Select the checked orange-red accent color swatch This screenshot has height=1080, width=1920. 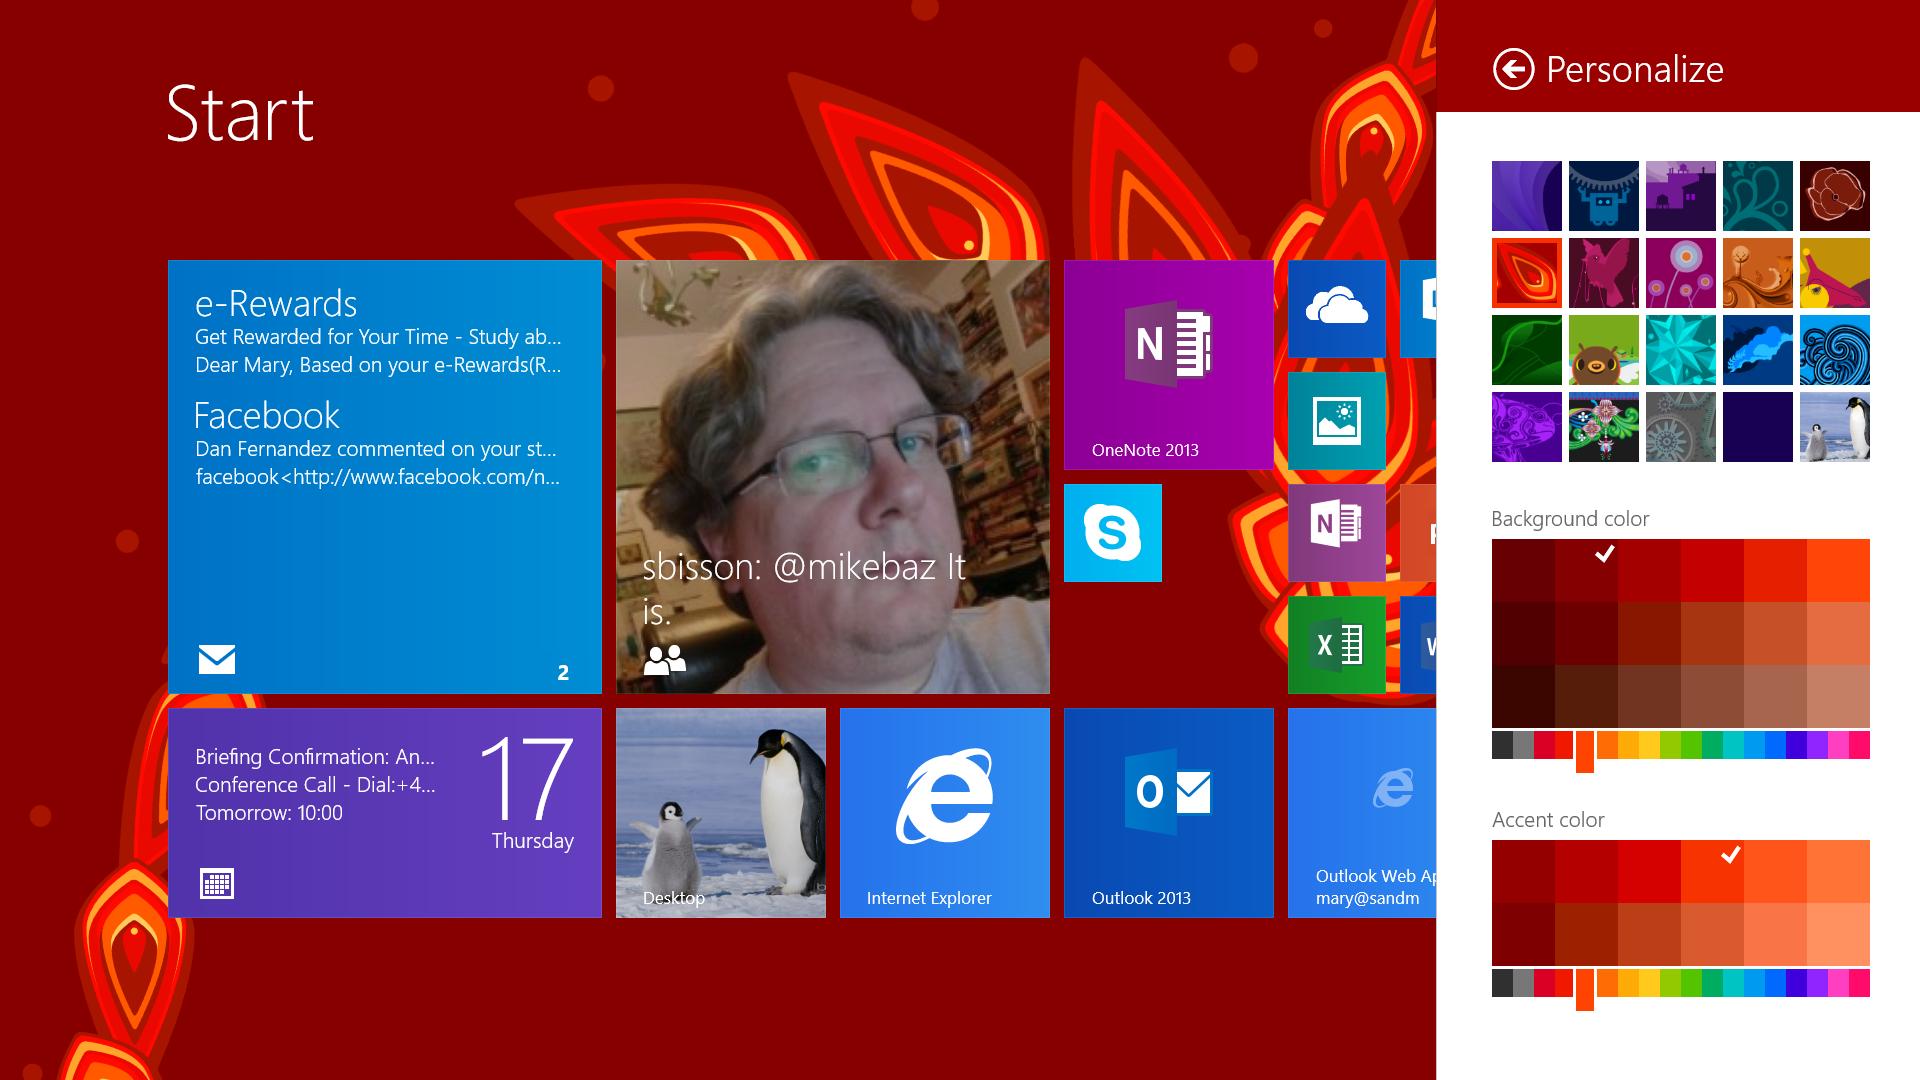coord(1712,871)
